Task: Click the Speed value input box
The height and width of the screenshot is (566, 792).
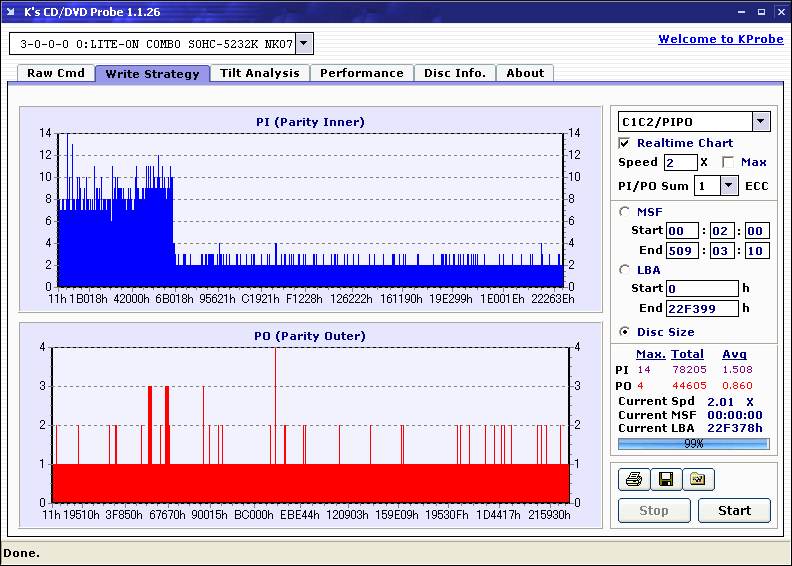Action: (x=680, y=162)
